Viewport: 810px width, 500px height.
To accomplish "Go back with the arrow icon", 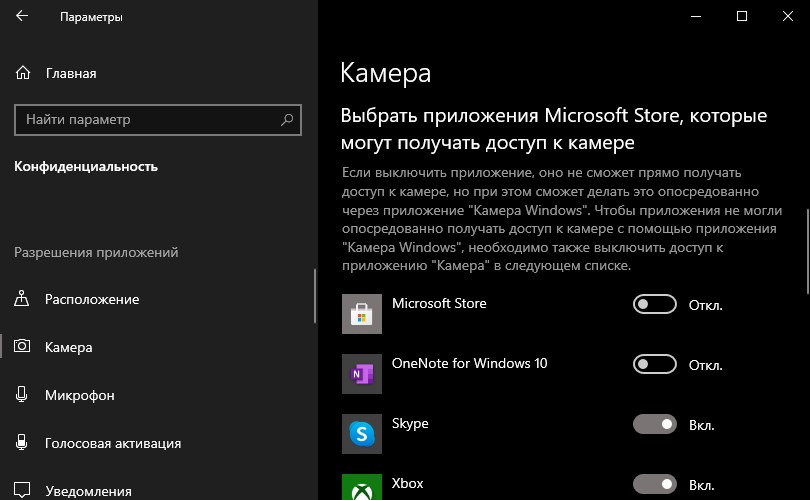I will [22, 16].
